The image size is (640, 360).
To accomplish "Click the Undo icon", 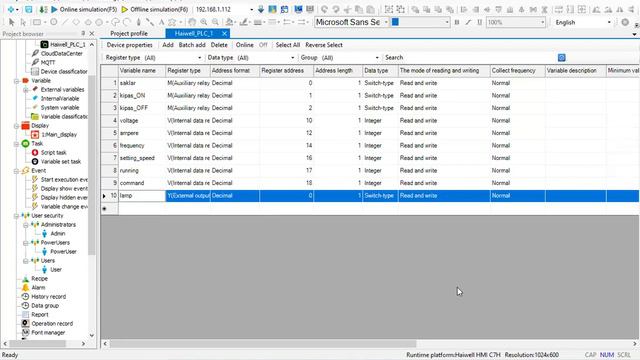I will pos(324,9).
